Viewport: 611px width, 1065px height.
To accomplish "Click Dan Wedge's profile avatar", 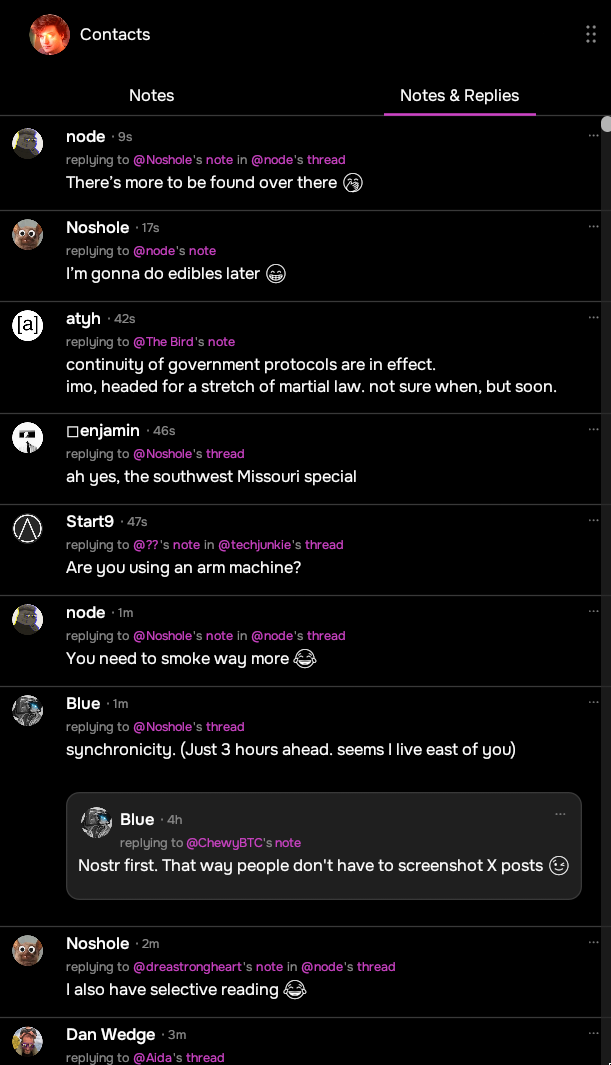I will pyautogui.click(x=28, y=1041).
